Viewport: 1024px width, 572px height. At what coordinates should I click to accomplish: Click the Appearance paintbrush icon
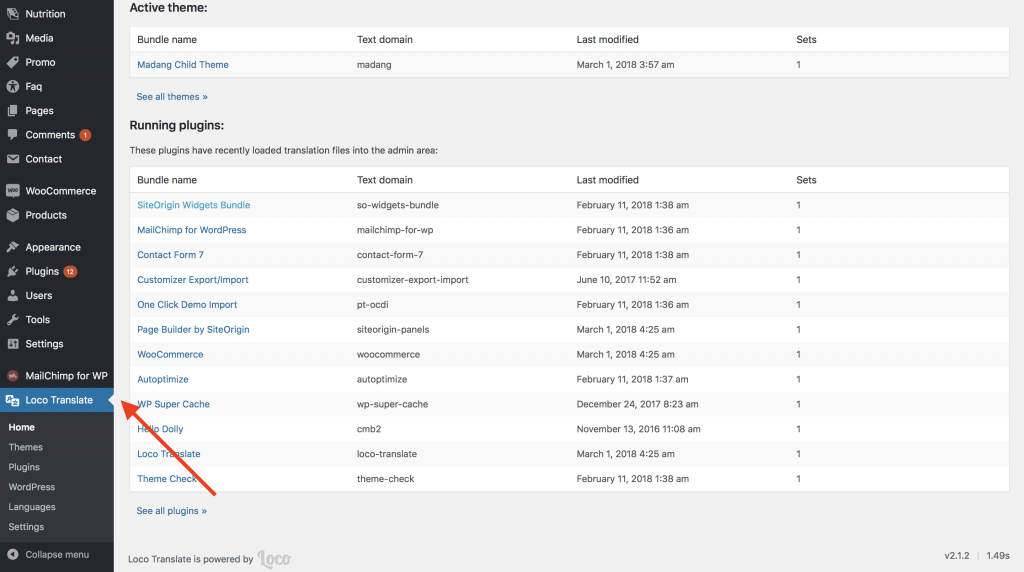12,247
